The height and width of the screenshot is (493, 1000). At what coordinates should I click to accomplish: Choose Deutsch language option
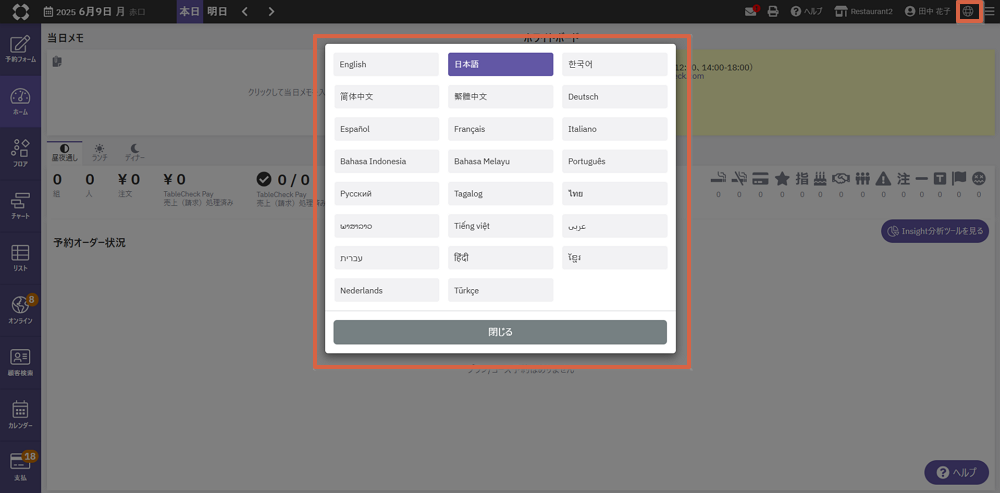[x=615, y=97]
